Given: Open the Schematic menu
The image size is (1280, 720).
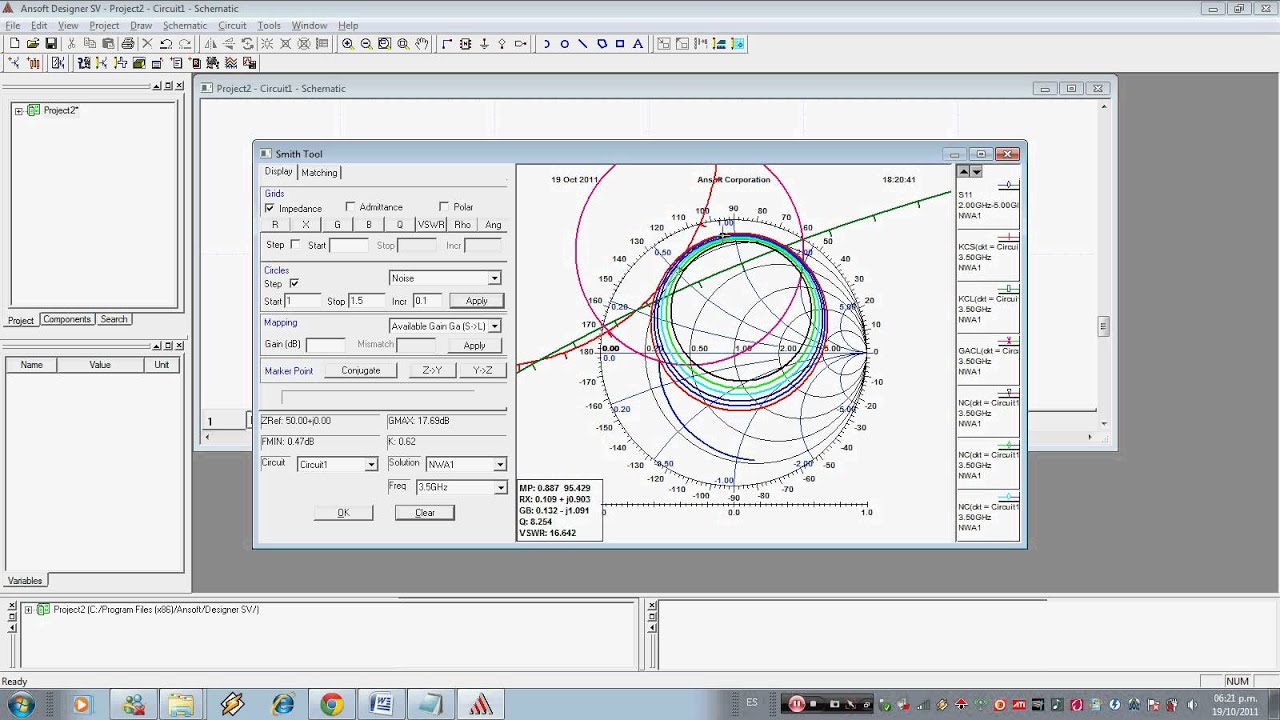Looking at the screenshot, I should pos(185,25).
